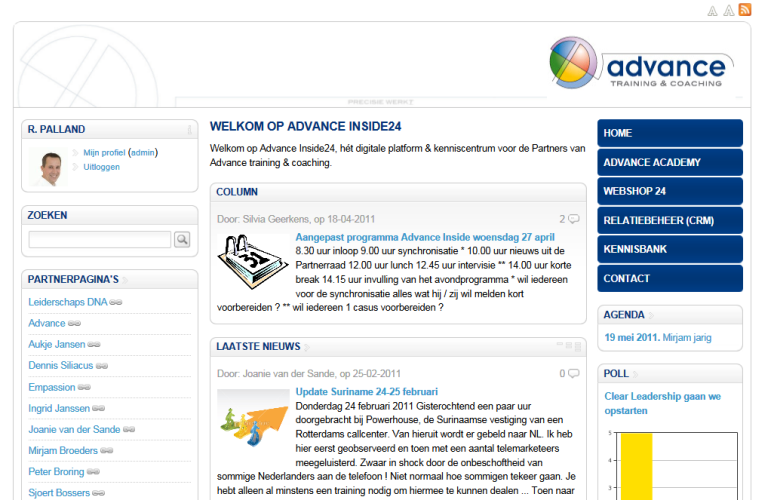Show one news item layout icon
Viewport: 765px width, 500px height.
tap(560, 344)
